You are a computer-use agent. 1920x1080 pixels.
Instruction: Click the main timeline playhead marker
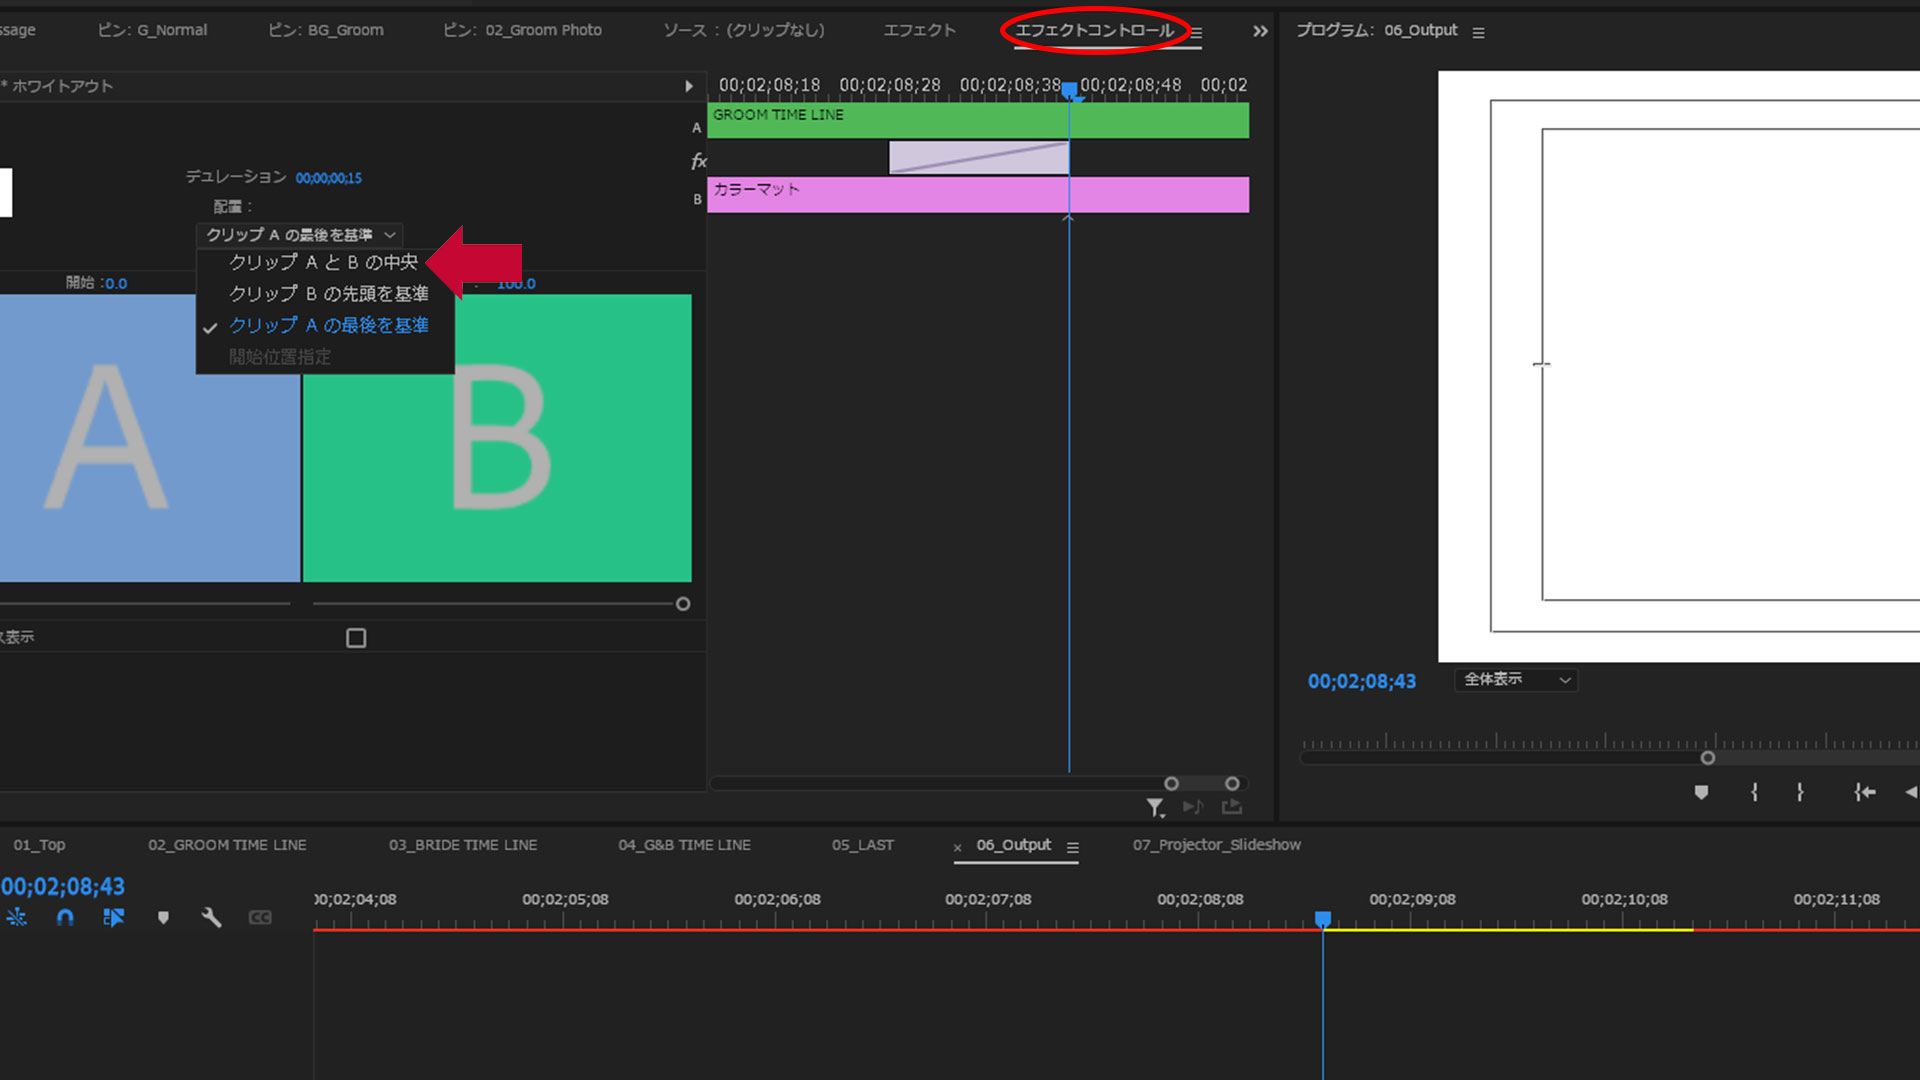(x=1323, y=918)
